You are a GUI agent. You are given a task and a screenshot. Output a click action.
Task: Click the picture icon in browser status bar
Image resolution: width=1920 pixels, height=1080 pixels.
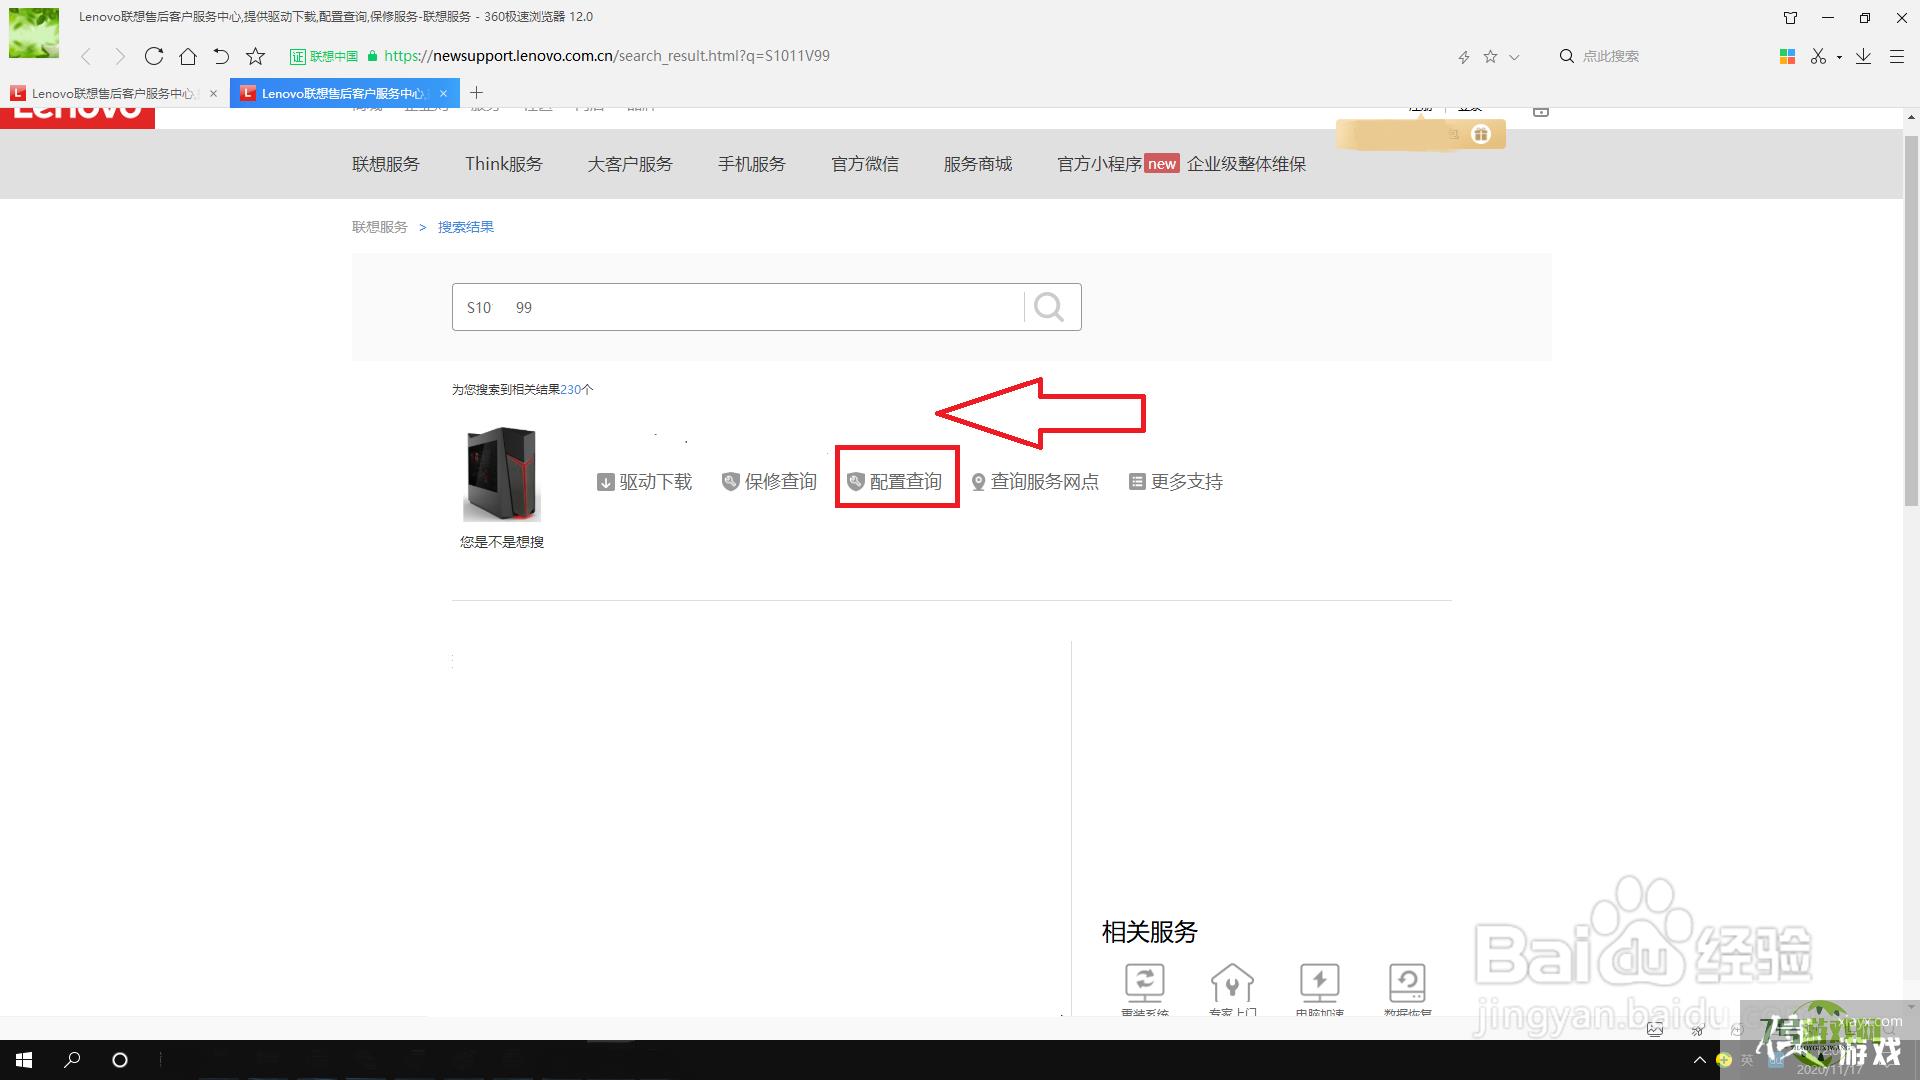point(1655,1029)
